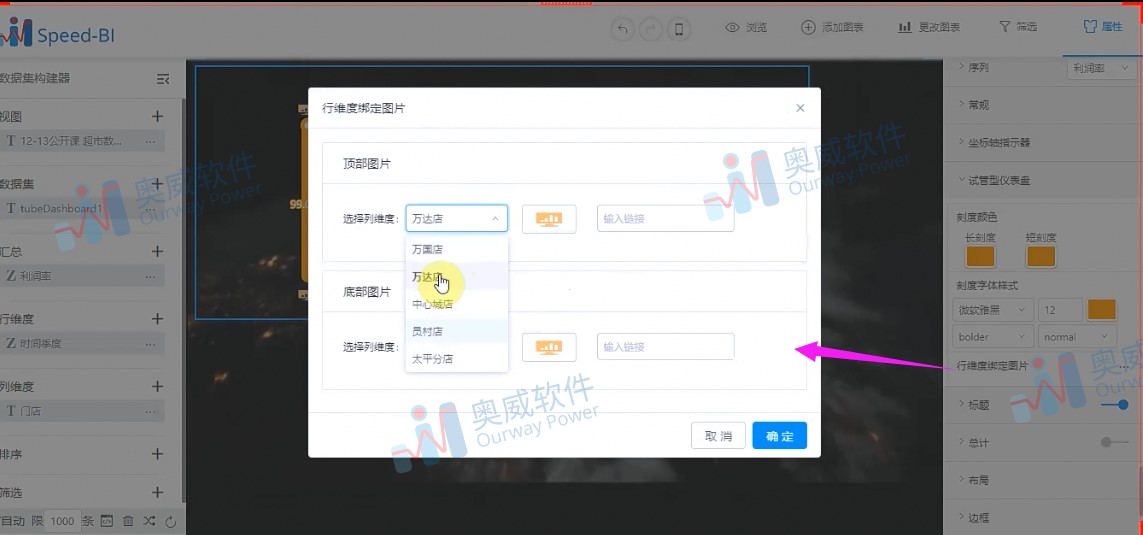Choose image for 顶部图片 via picture button

point(549,219)
